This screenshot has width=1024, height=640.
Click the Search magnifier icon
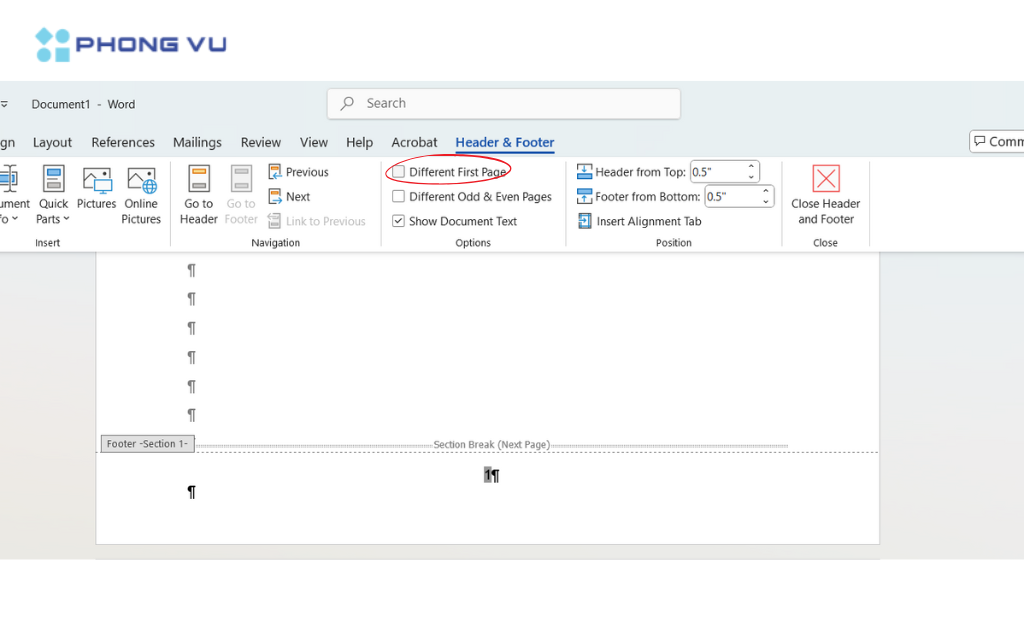pos(346,103)
